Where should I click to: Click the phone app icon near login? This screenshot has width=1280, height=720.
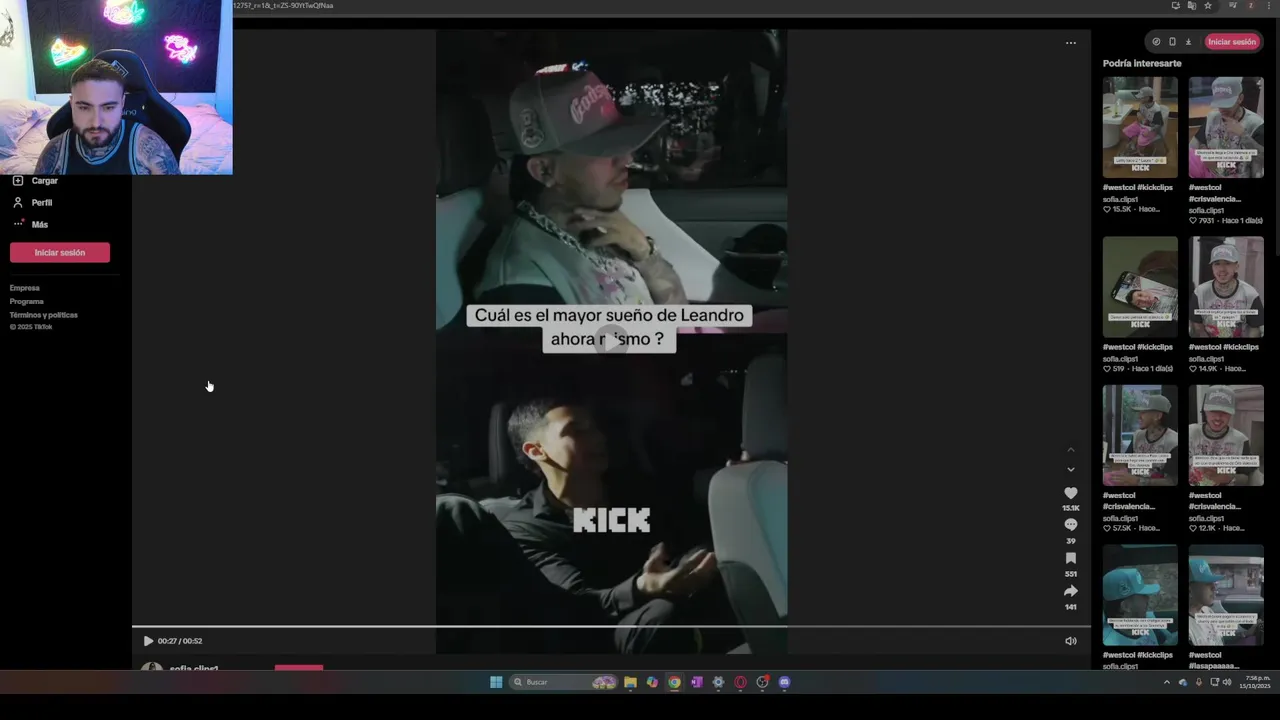(x=1172, y=42)
